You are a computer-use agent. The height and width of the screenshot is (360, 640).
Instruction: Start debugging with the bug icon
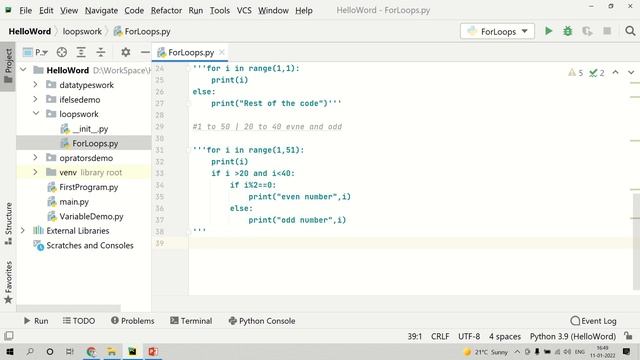(x=568, y=31)
